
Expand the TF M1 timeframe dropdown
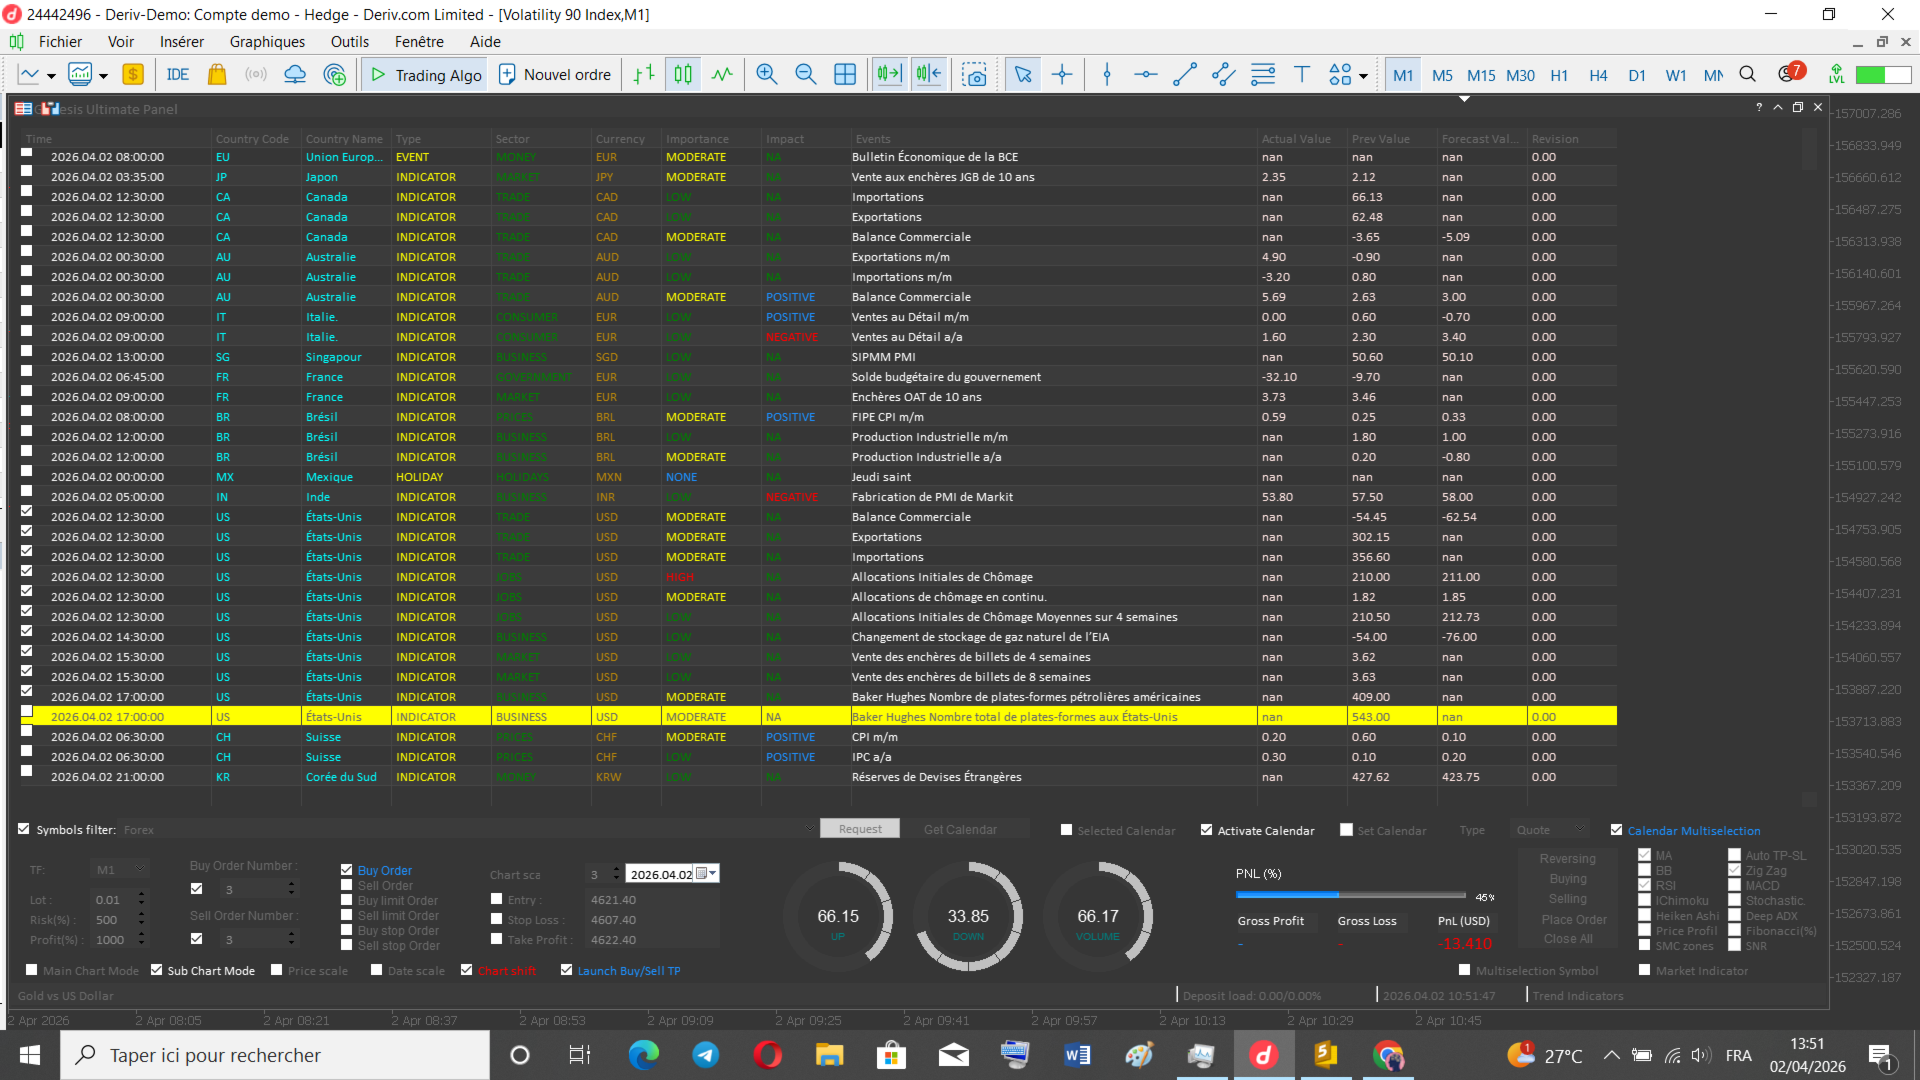[140, 869]
